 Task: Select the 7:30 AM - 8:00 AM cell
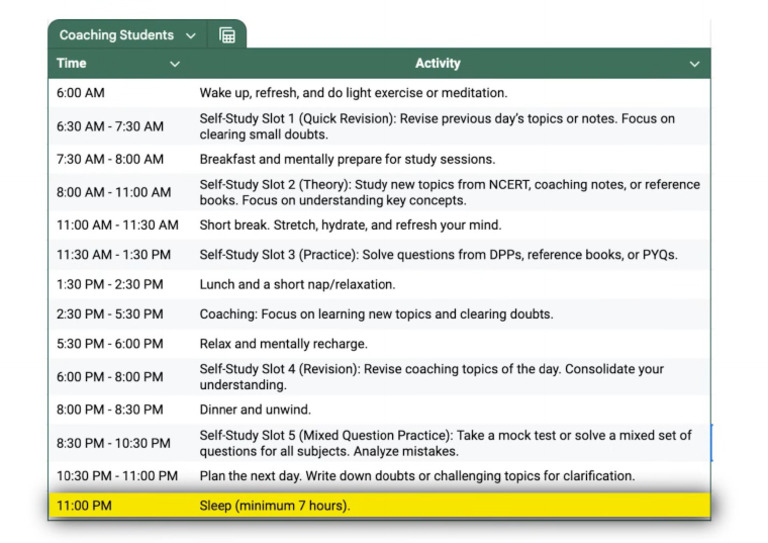pyautogui.click(x=120, y=159)
